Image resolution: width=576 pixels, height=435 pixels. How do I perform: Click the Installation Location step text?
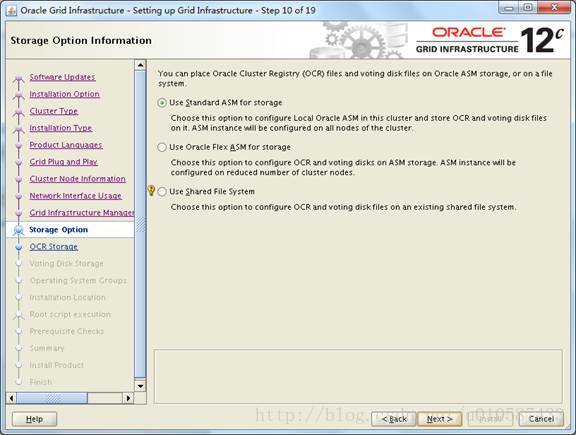point(68,297)
